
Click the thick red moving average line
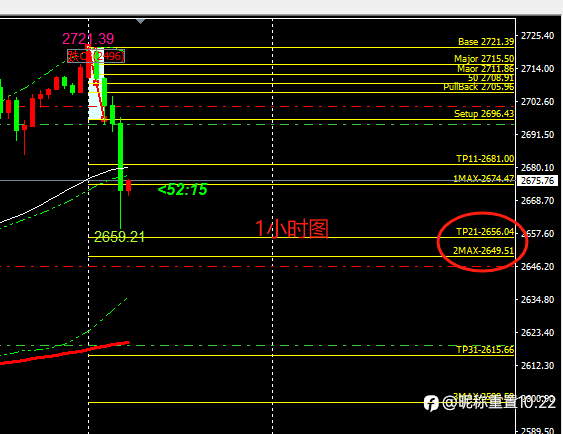click(65, 354)
